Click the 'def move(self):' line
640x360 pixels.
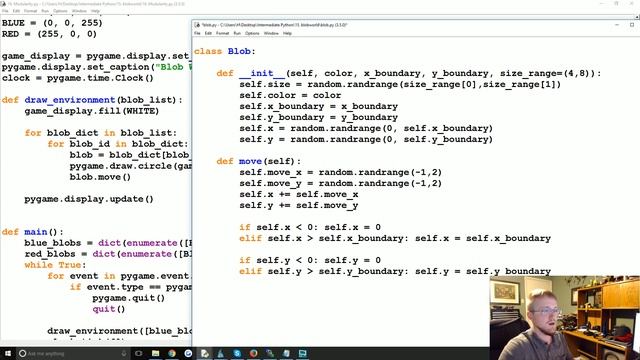click(258, 162)
